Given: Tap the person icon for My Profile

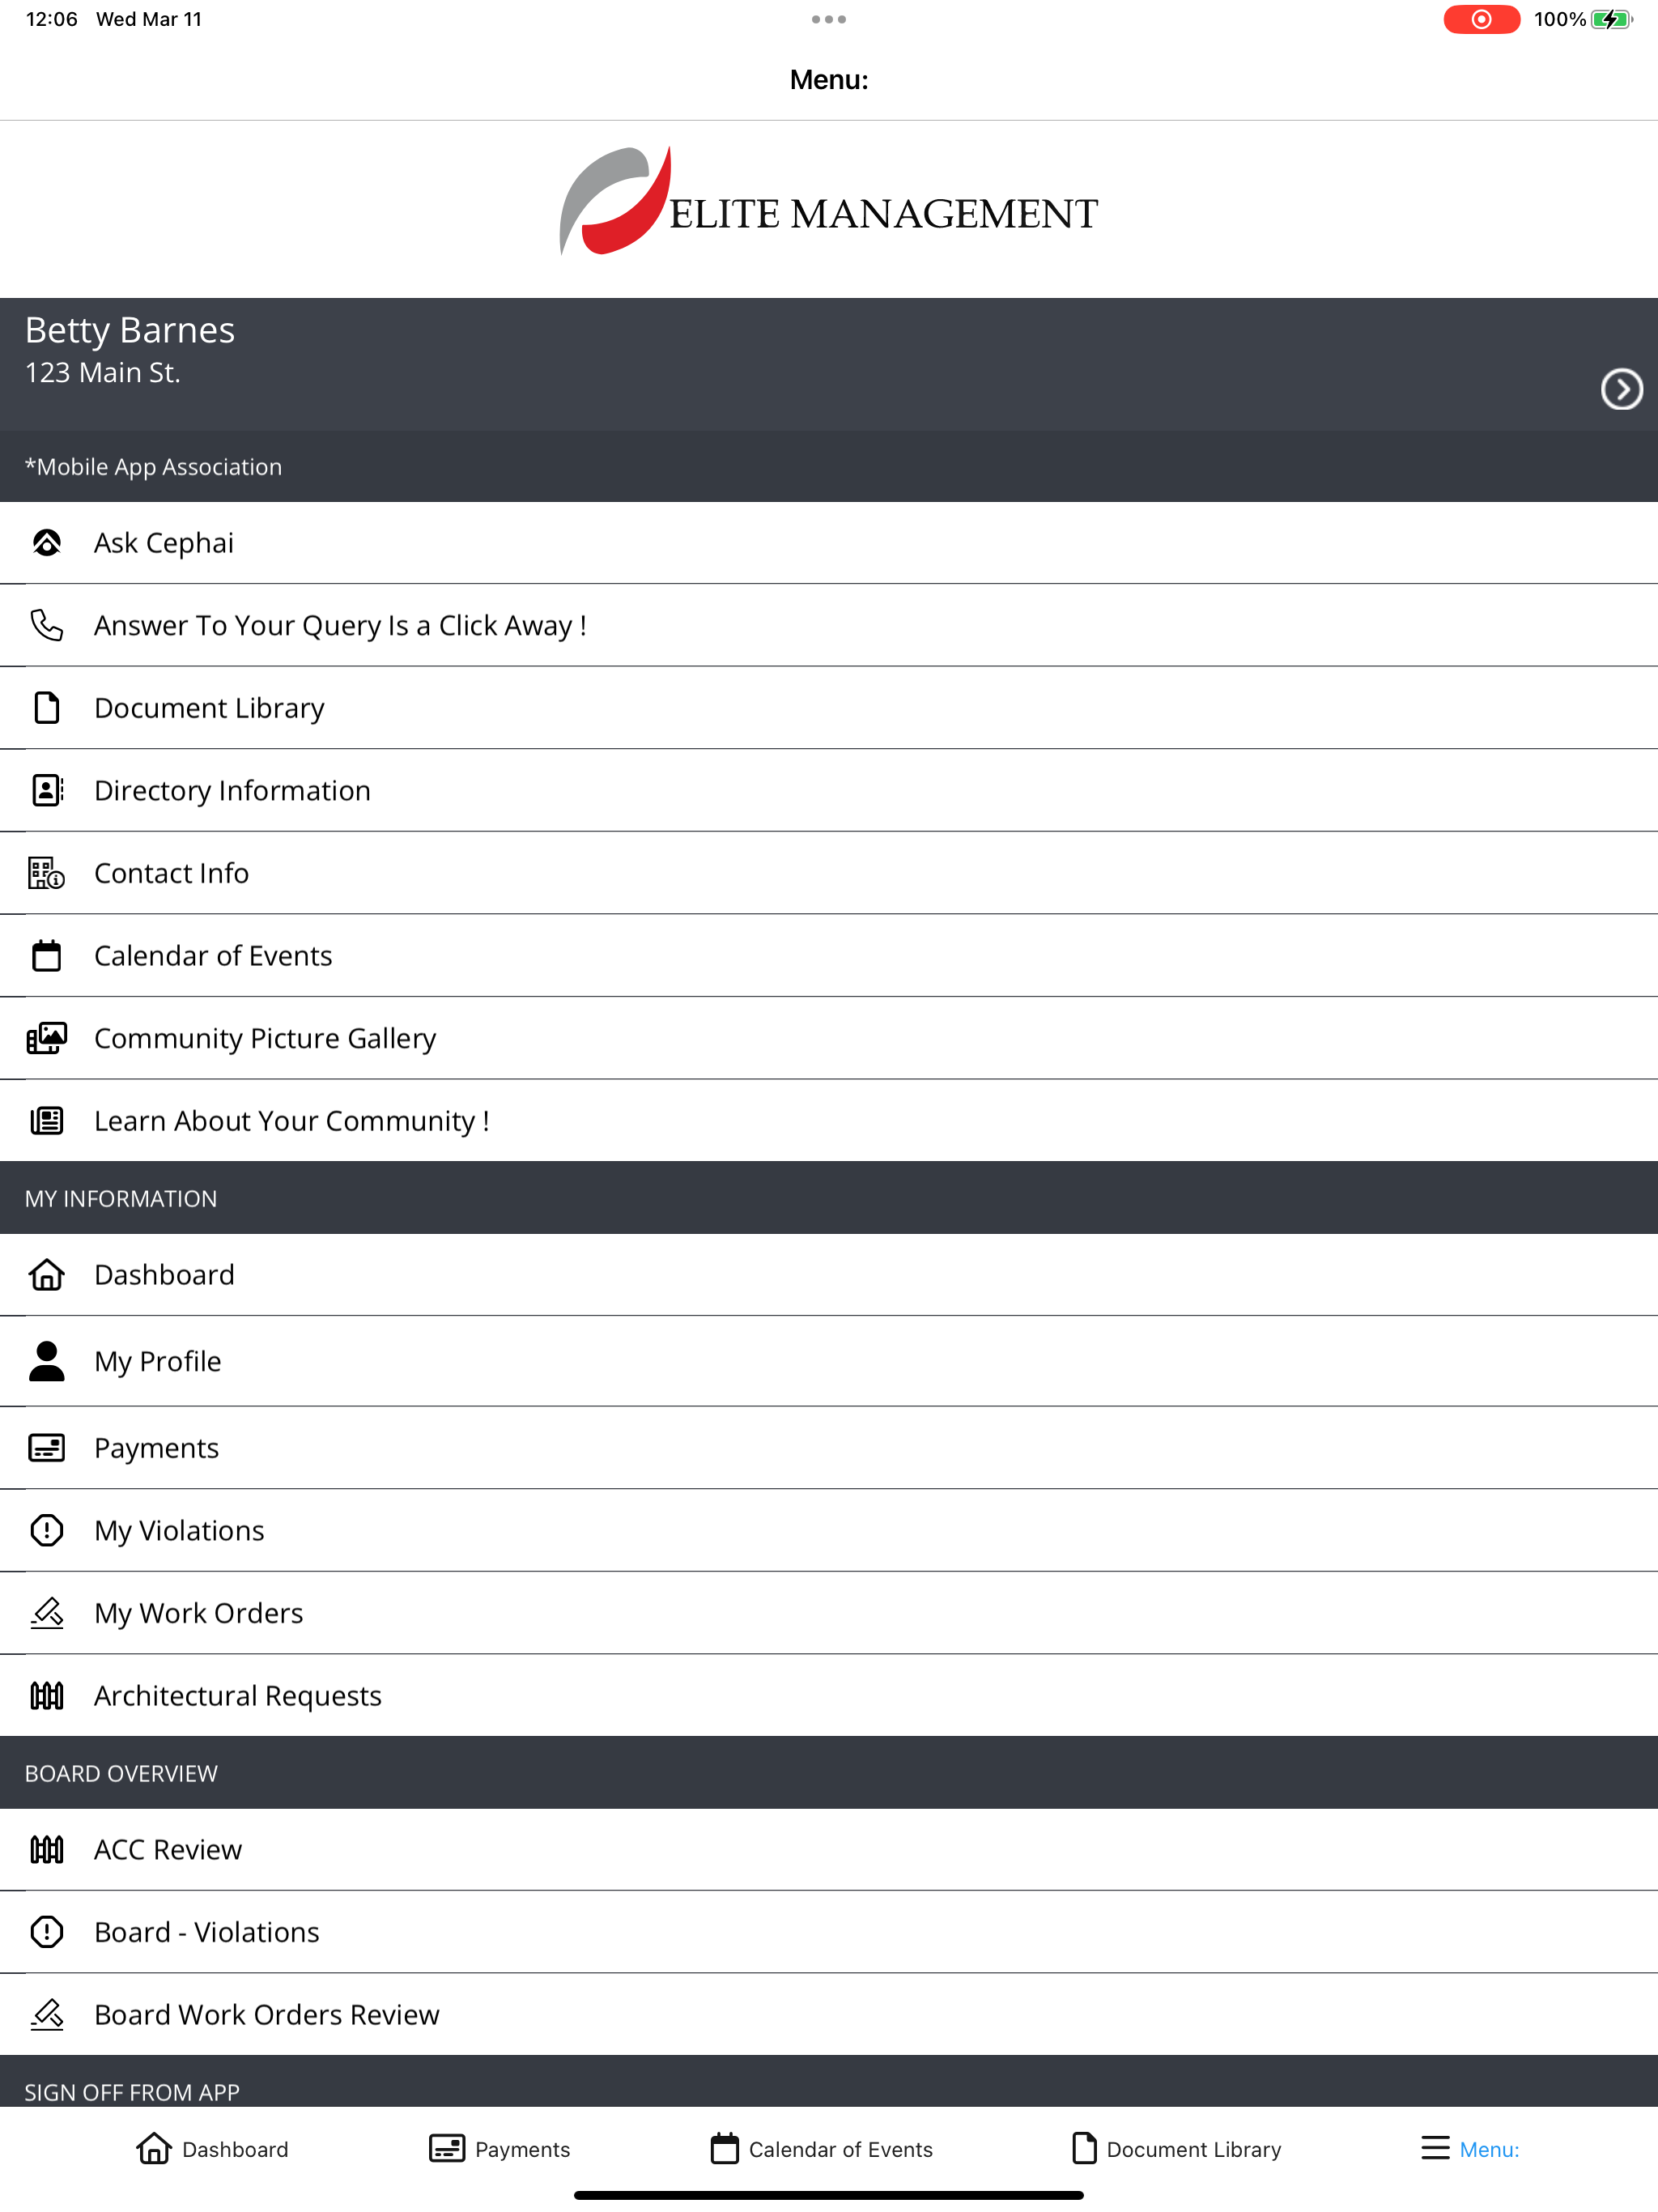Looking at the screenshot, I should tap(47, 1361).
